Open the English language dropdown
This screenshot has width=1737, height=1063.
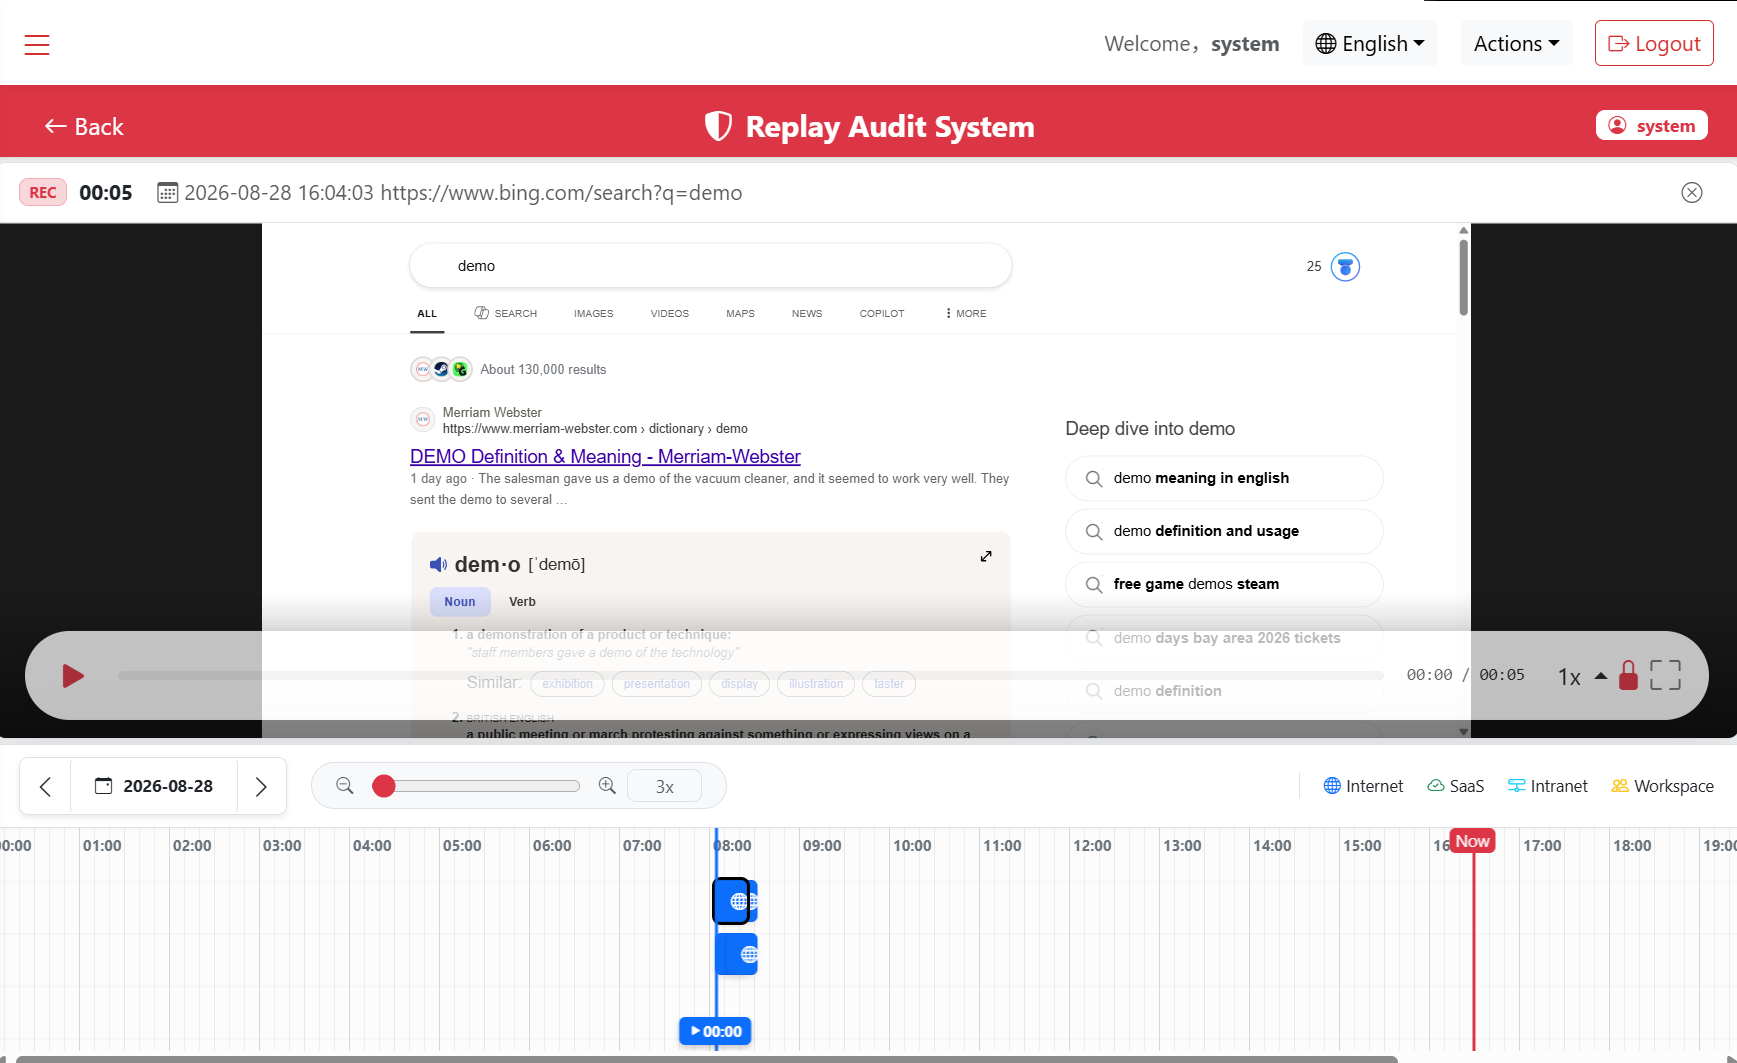click(1370, 44)
